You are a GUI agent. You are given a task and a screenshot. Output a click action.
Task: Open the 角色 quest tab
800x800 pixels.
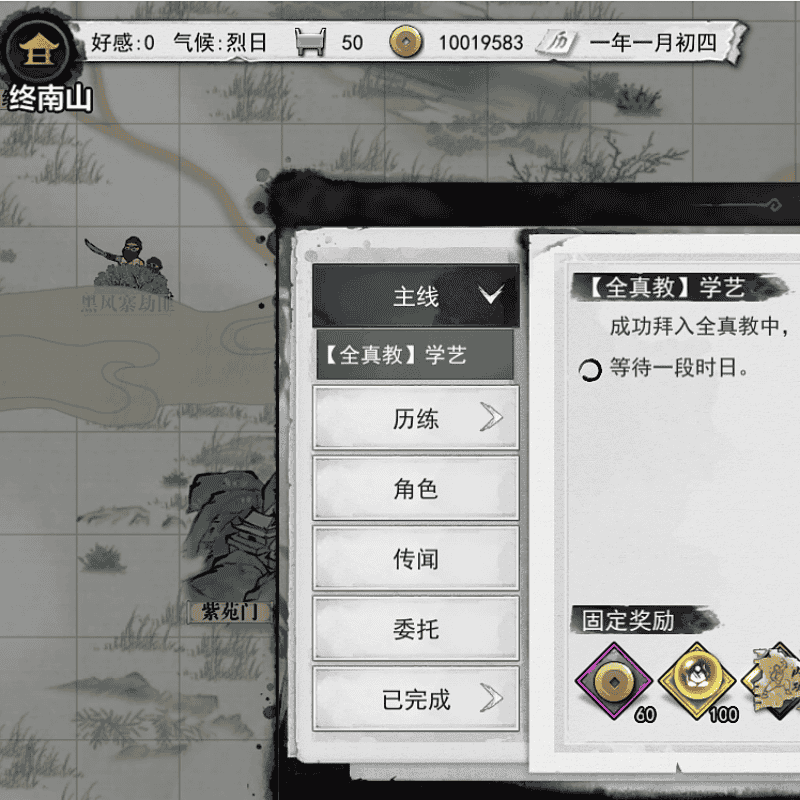pos(416,488)
